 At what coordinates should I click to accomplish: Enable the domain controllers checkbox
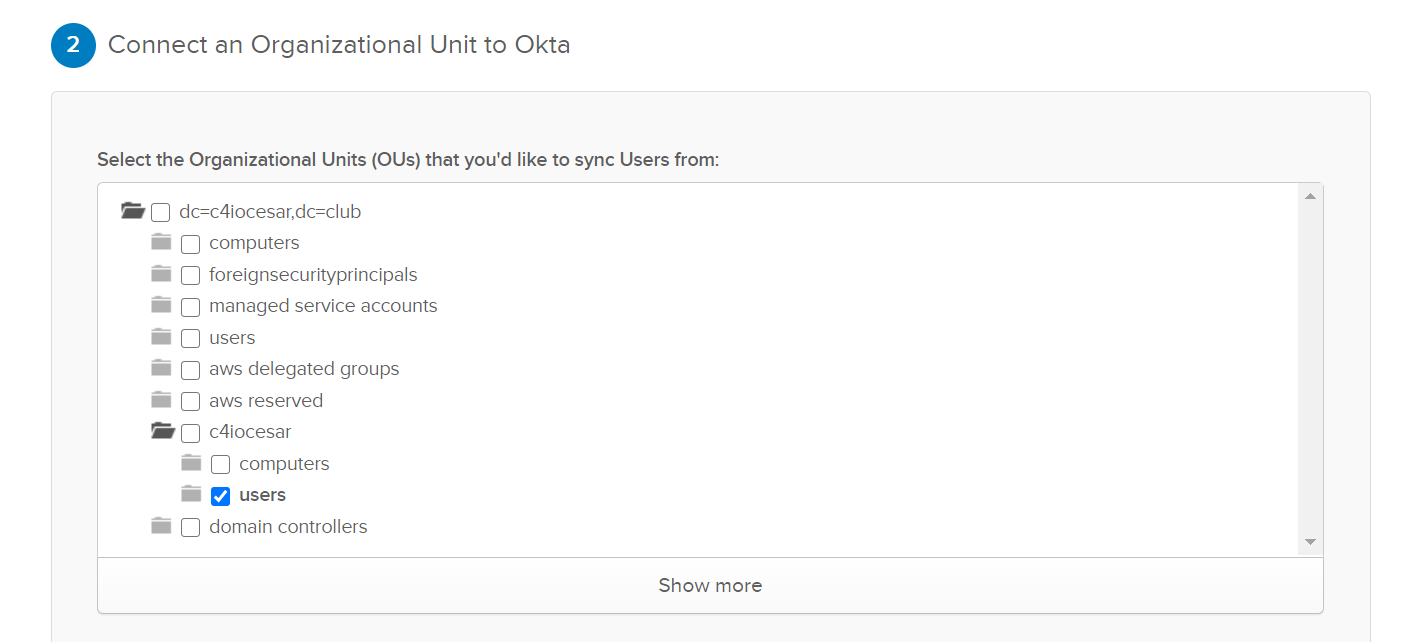pyautogui.click(x=191, y=528)
